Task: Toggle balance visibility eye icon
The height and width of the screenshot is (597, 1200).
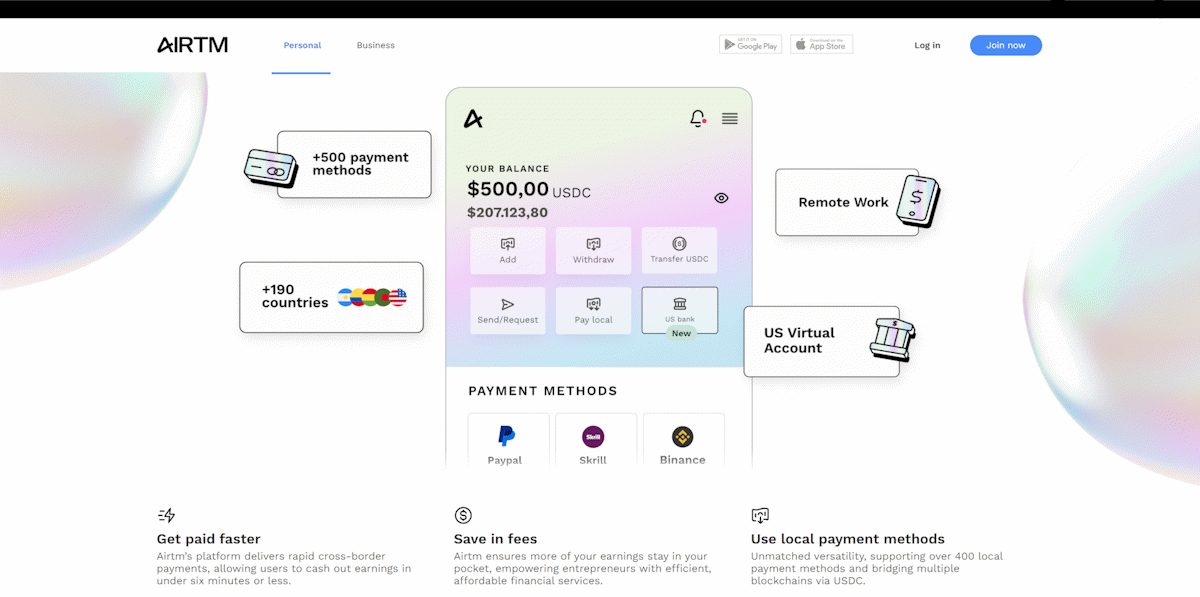Action: [721, 198]
